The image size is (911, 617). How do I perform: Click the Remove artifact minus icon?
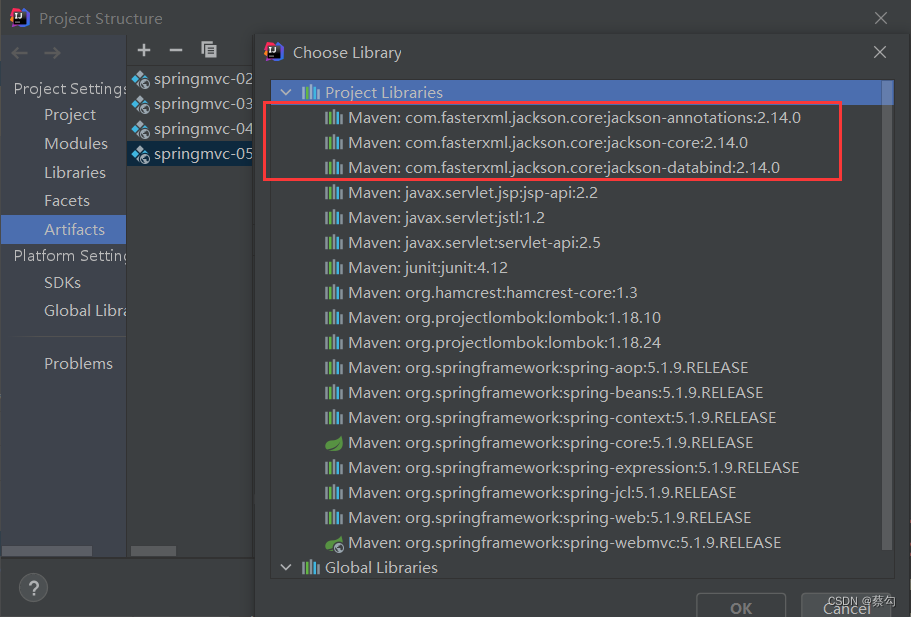click(175, 49)
